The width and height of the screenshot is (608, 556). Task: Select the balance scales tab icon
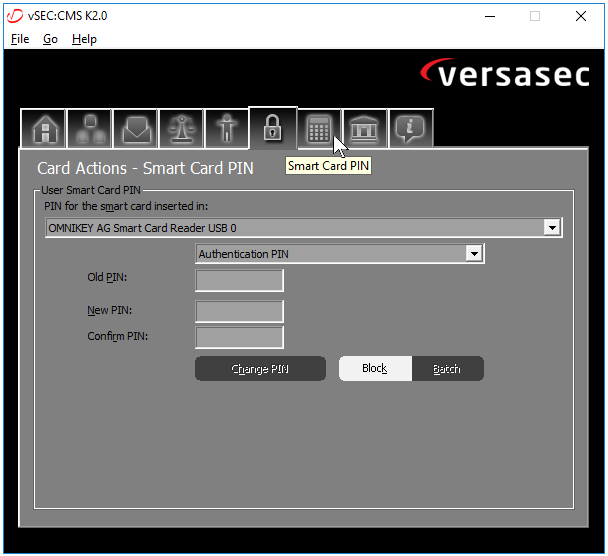tap(181, 128)
